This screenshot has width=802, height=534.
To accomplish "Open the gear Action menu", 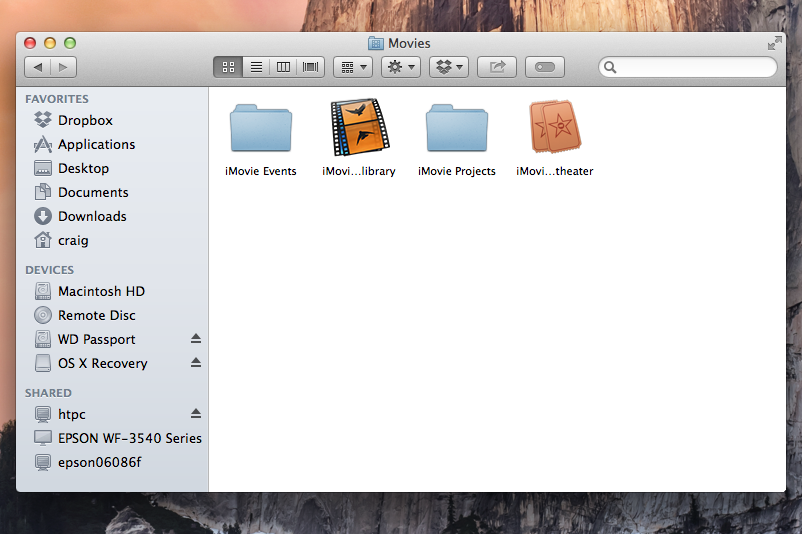I will (401, 67).
